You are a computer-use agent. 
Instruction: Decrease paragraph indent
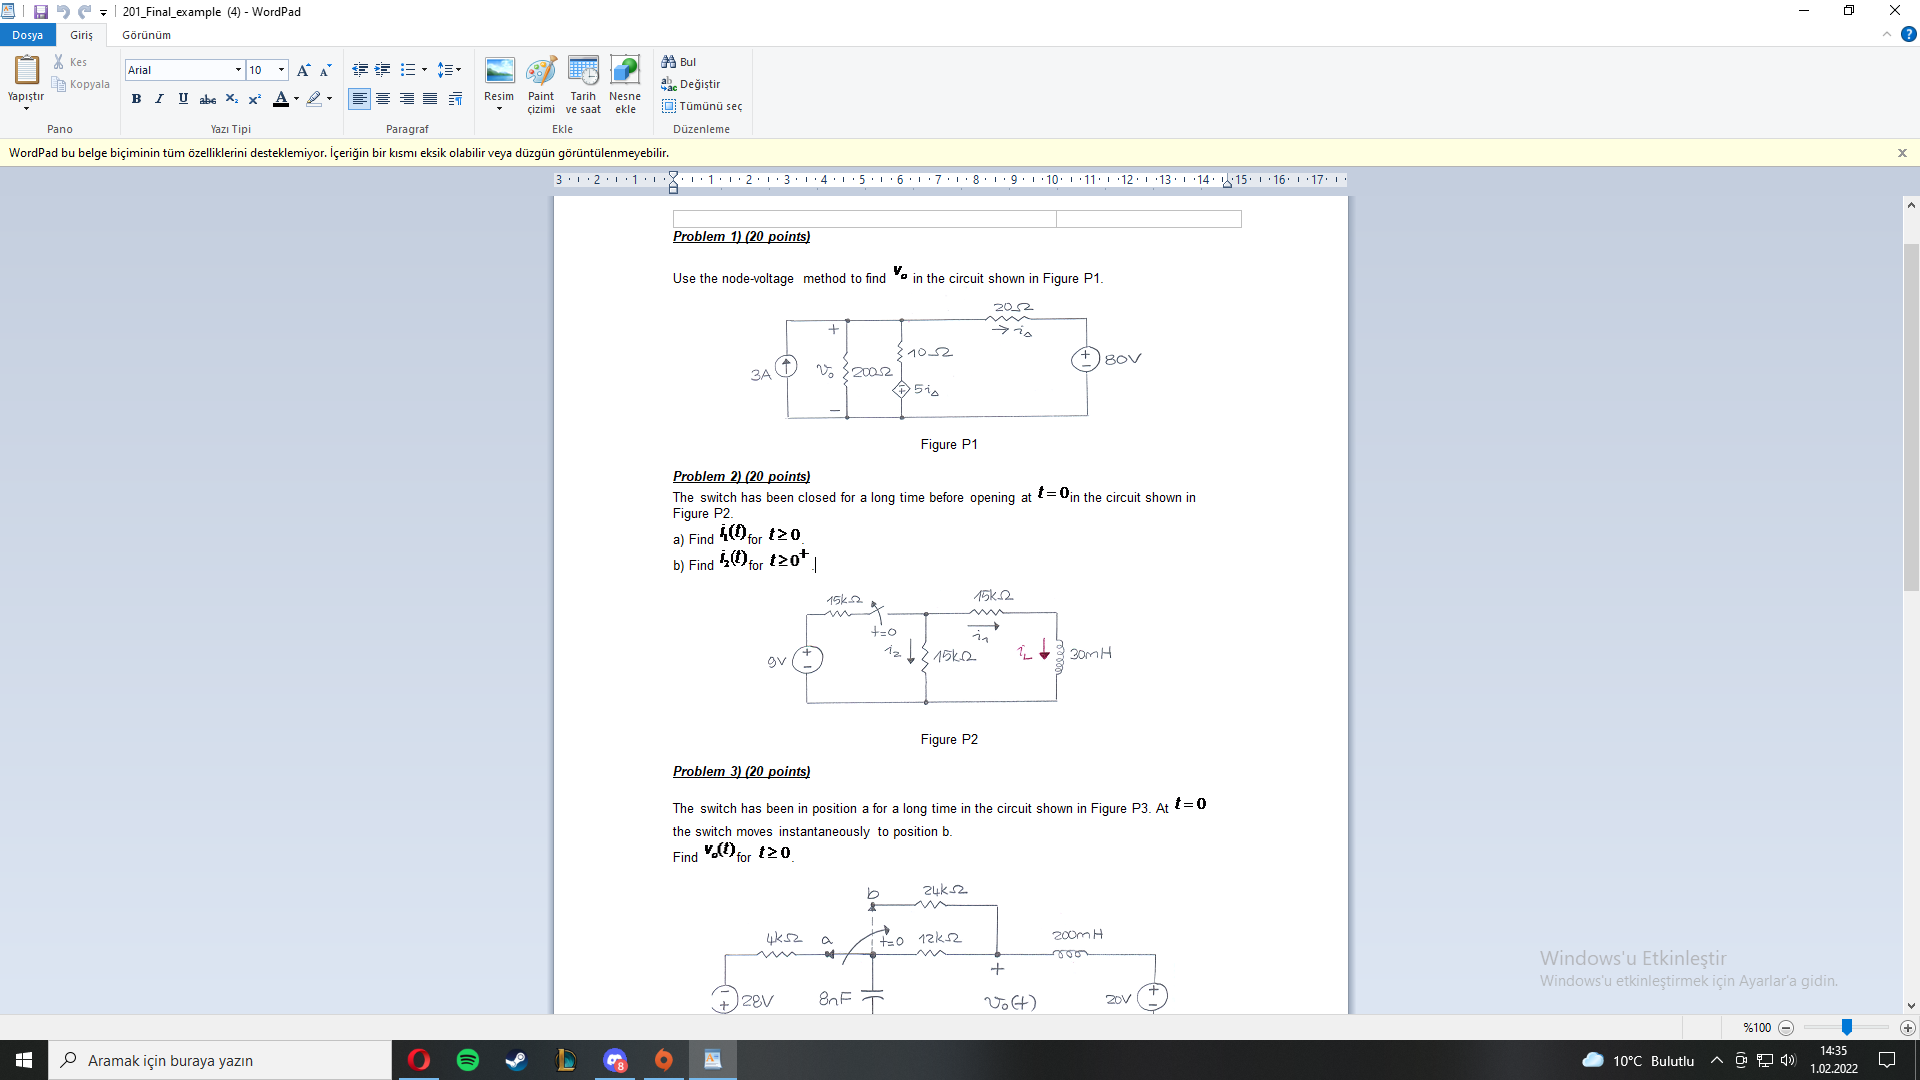[360, 70]
